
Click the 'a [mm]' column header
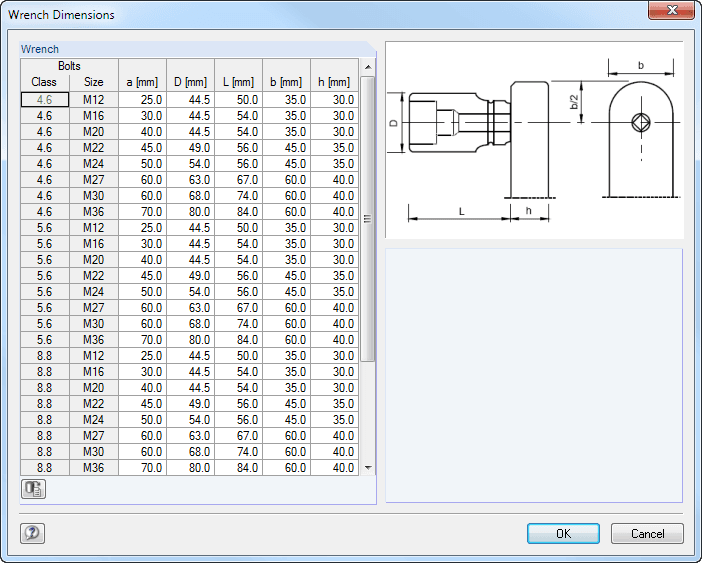(142, 75)
